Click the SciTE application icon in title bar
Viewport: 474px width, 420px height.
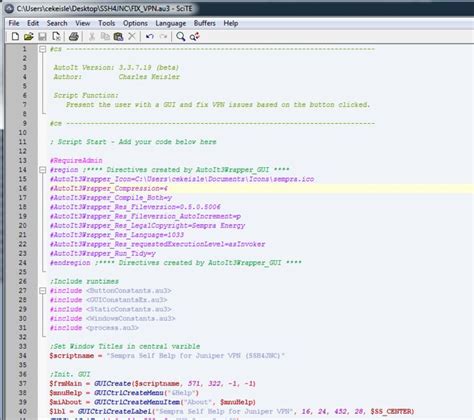[x=9, y=8]
